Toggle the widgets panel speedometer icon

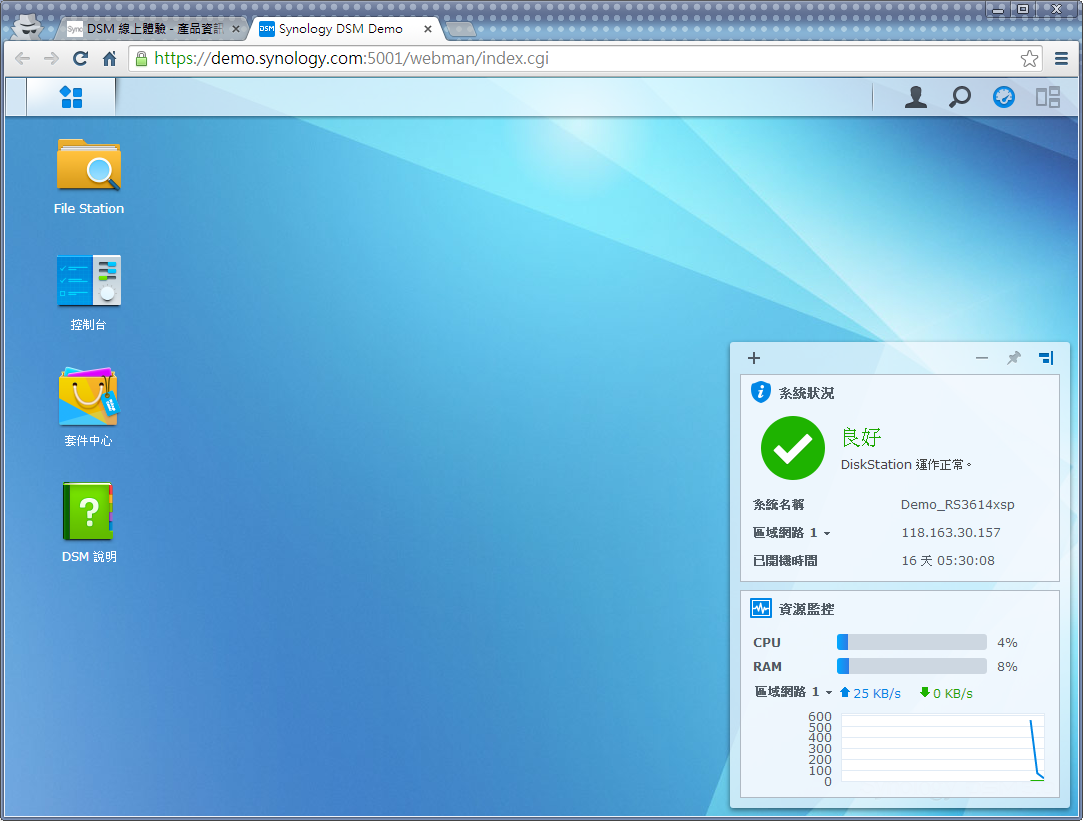(x=1004, y=97)
